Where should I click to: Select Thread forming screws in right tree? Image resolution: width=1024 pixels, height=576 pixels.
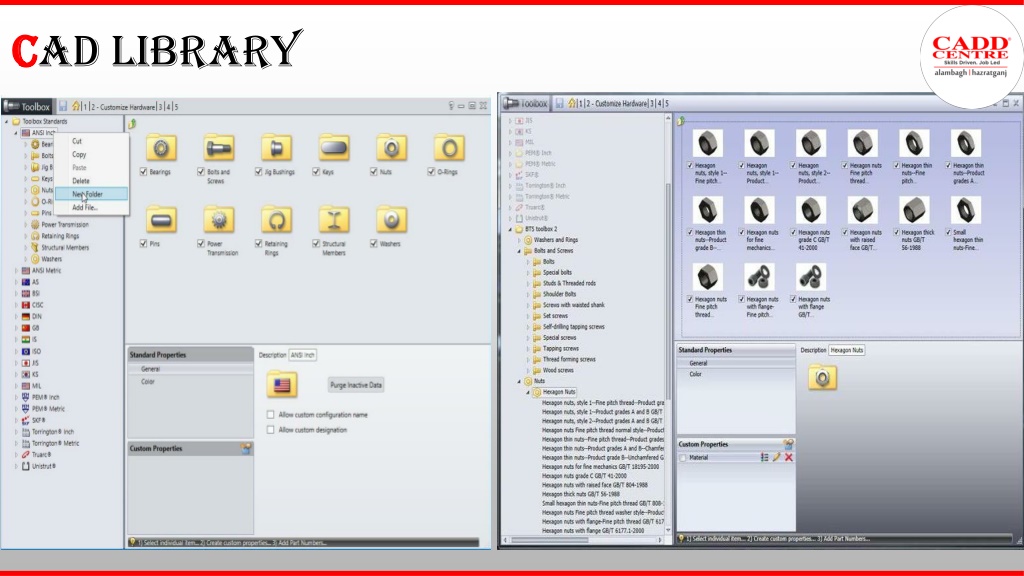[569, 359]
